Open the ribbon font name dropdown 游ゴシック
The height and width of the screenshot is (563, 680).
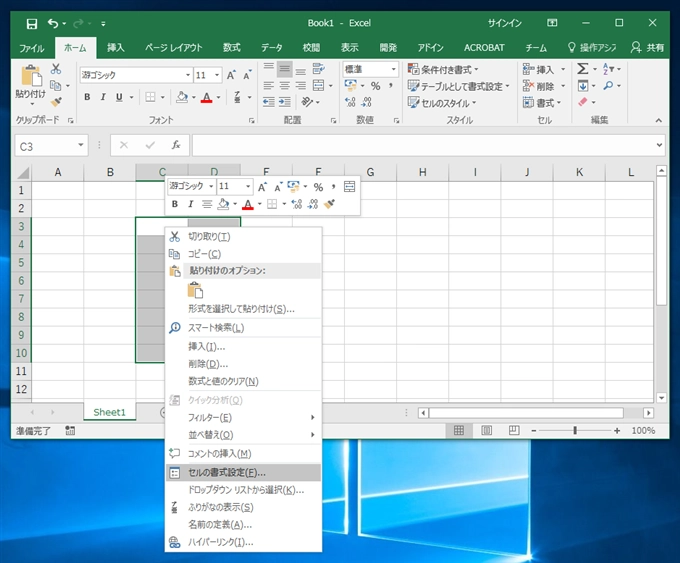click(188, 75)
